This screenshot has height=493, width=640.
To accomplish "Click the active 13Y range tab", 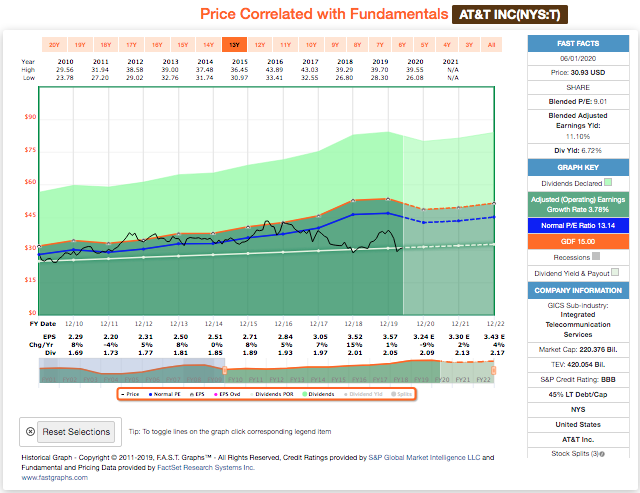I will [234, 45].
